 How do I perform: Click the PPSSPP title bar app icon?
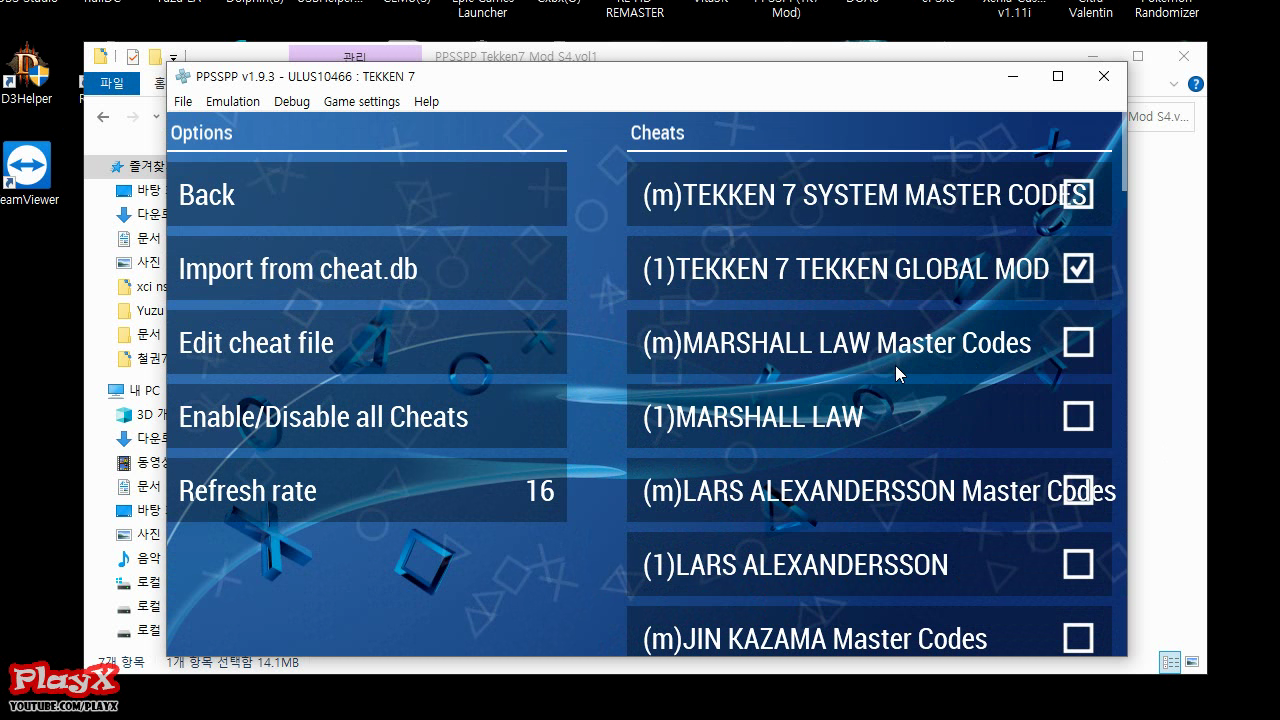pos(183,76)
